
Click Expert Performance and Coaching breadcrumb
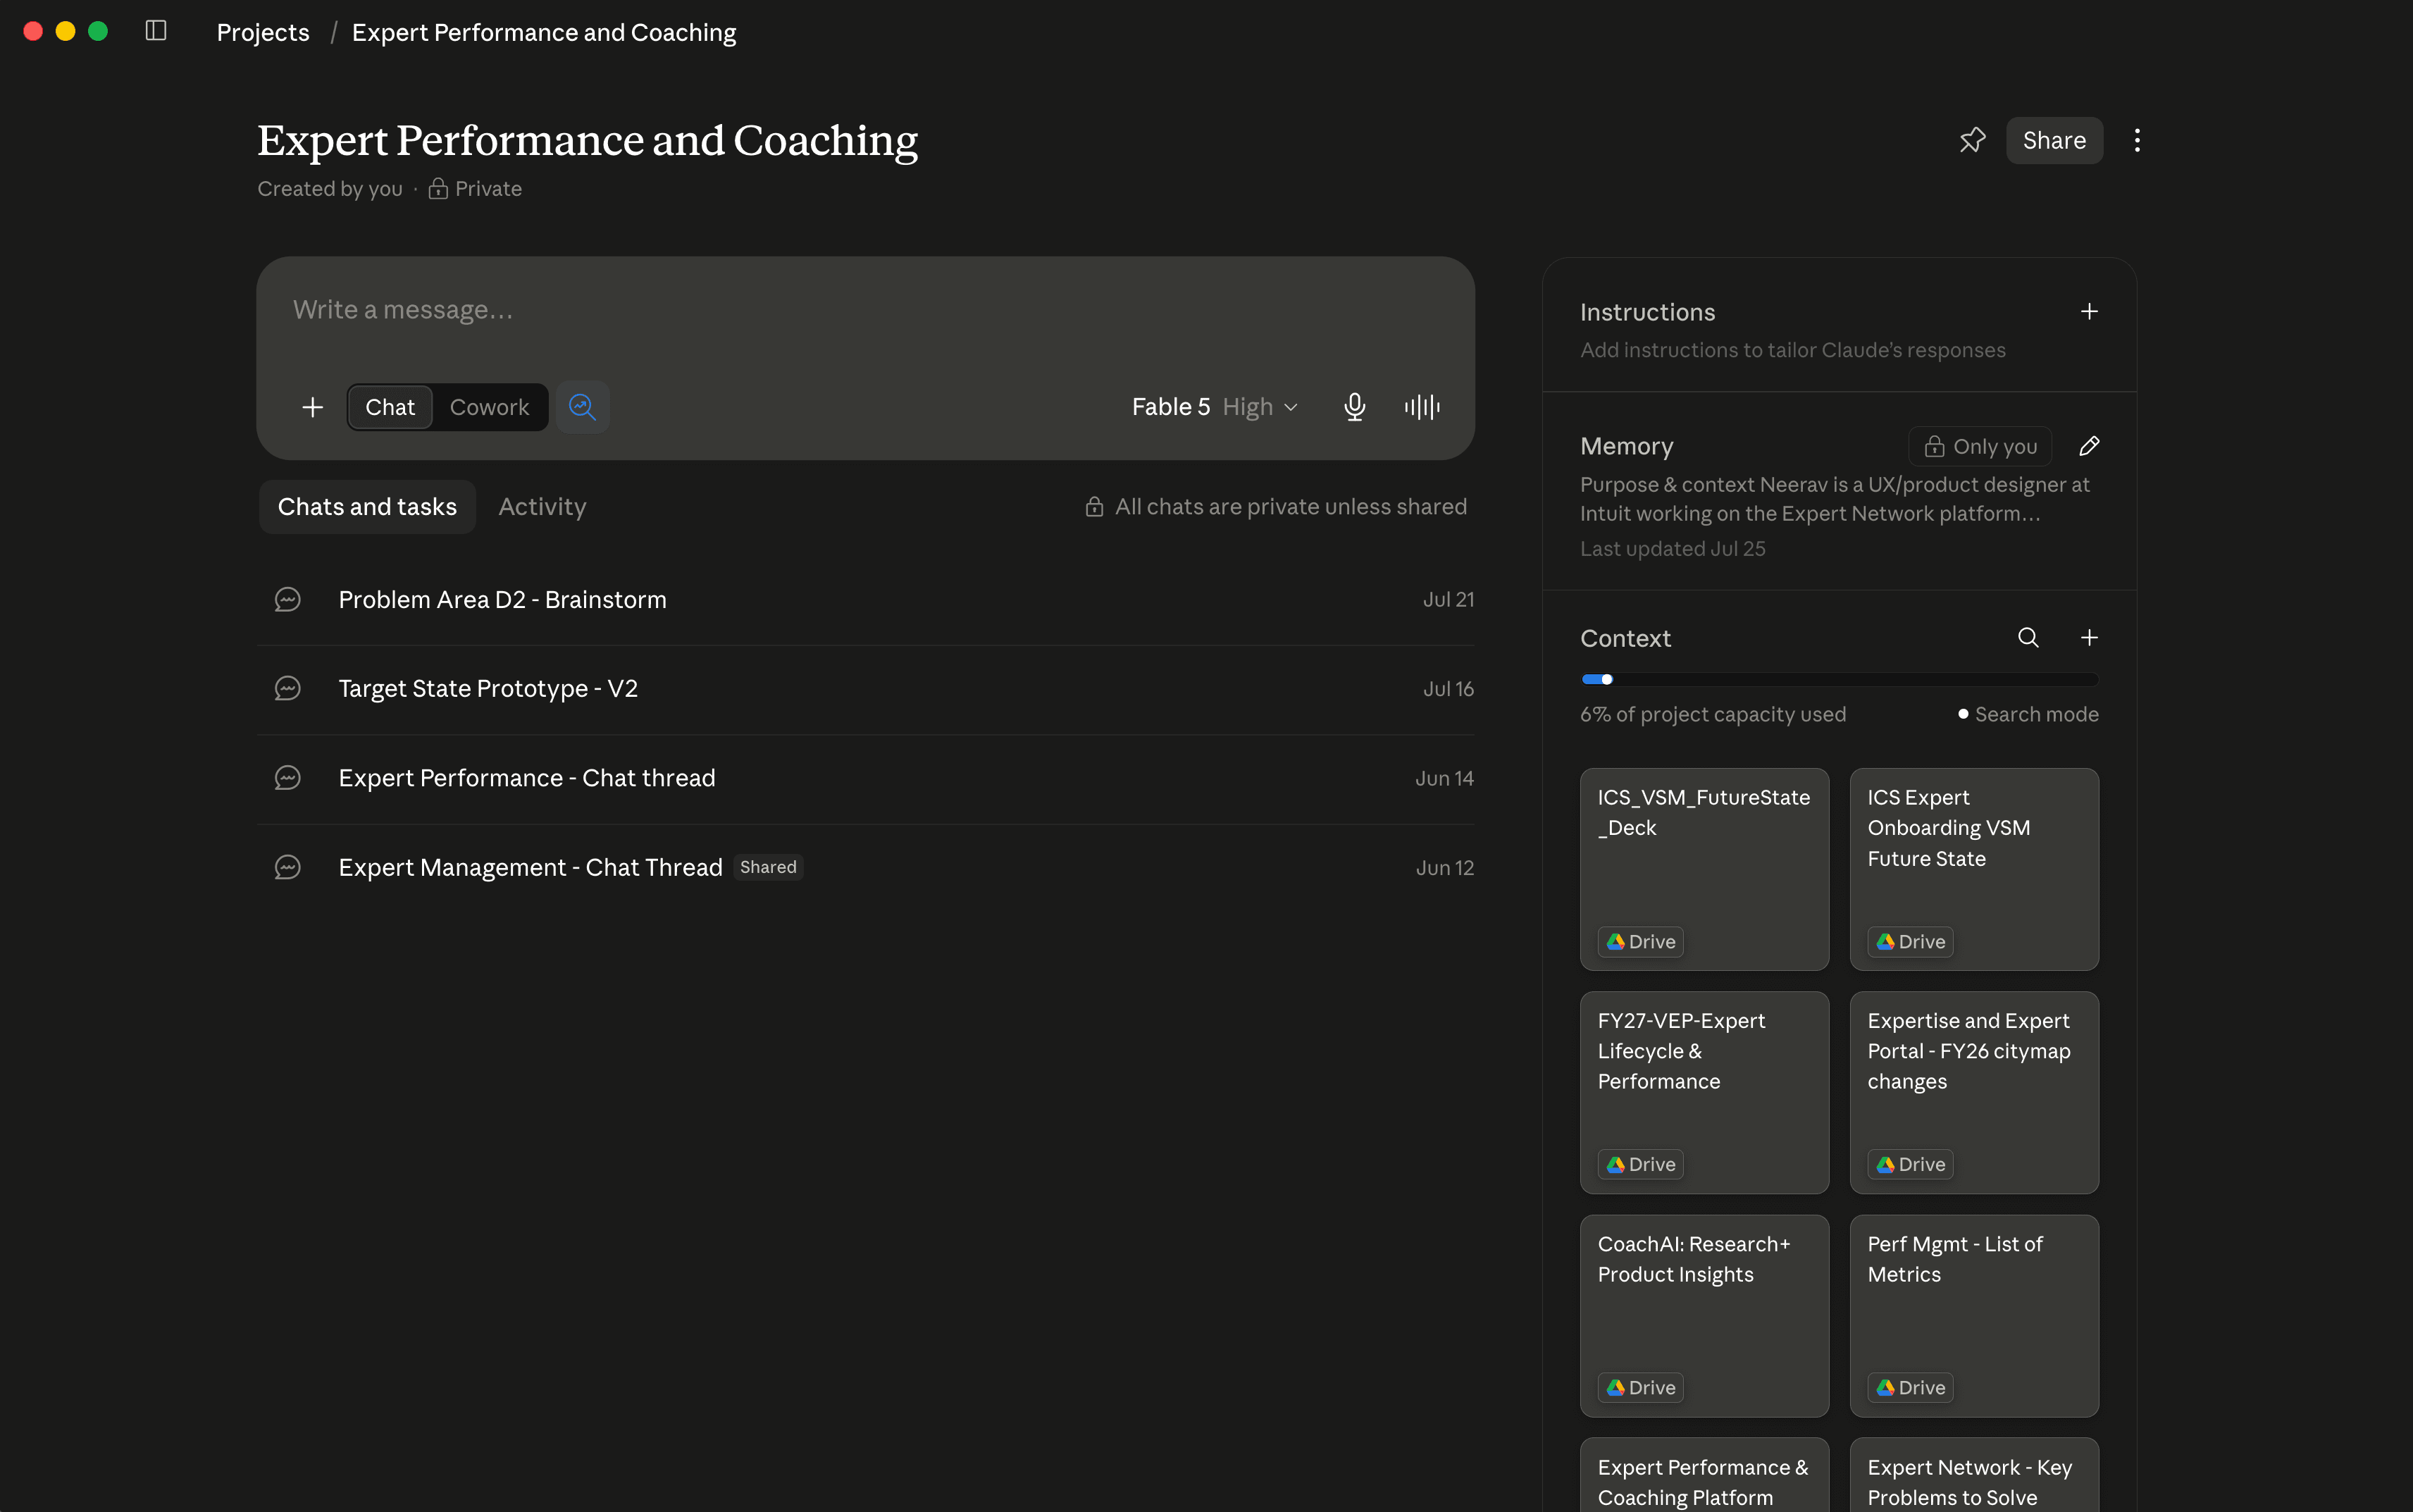coord(544,32)
